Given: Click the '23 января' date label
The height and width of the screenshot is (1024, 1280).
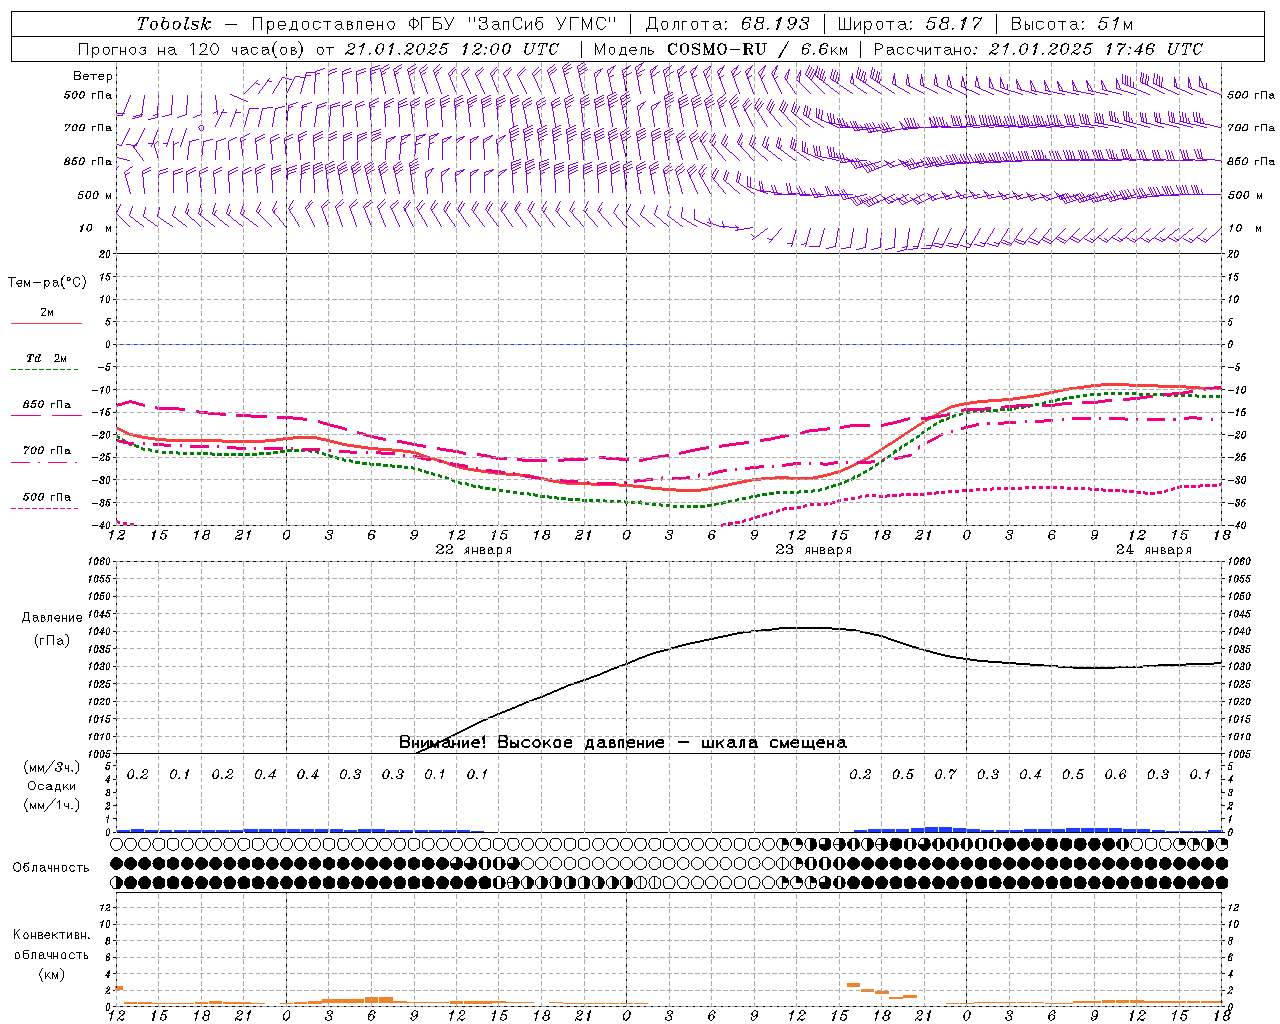Looking at the screenshot, I should point(813,550).
